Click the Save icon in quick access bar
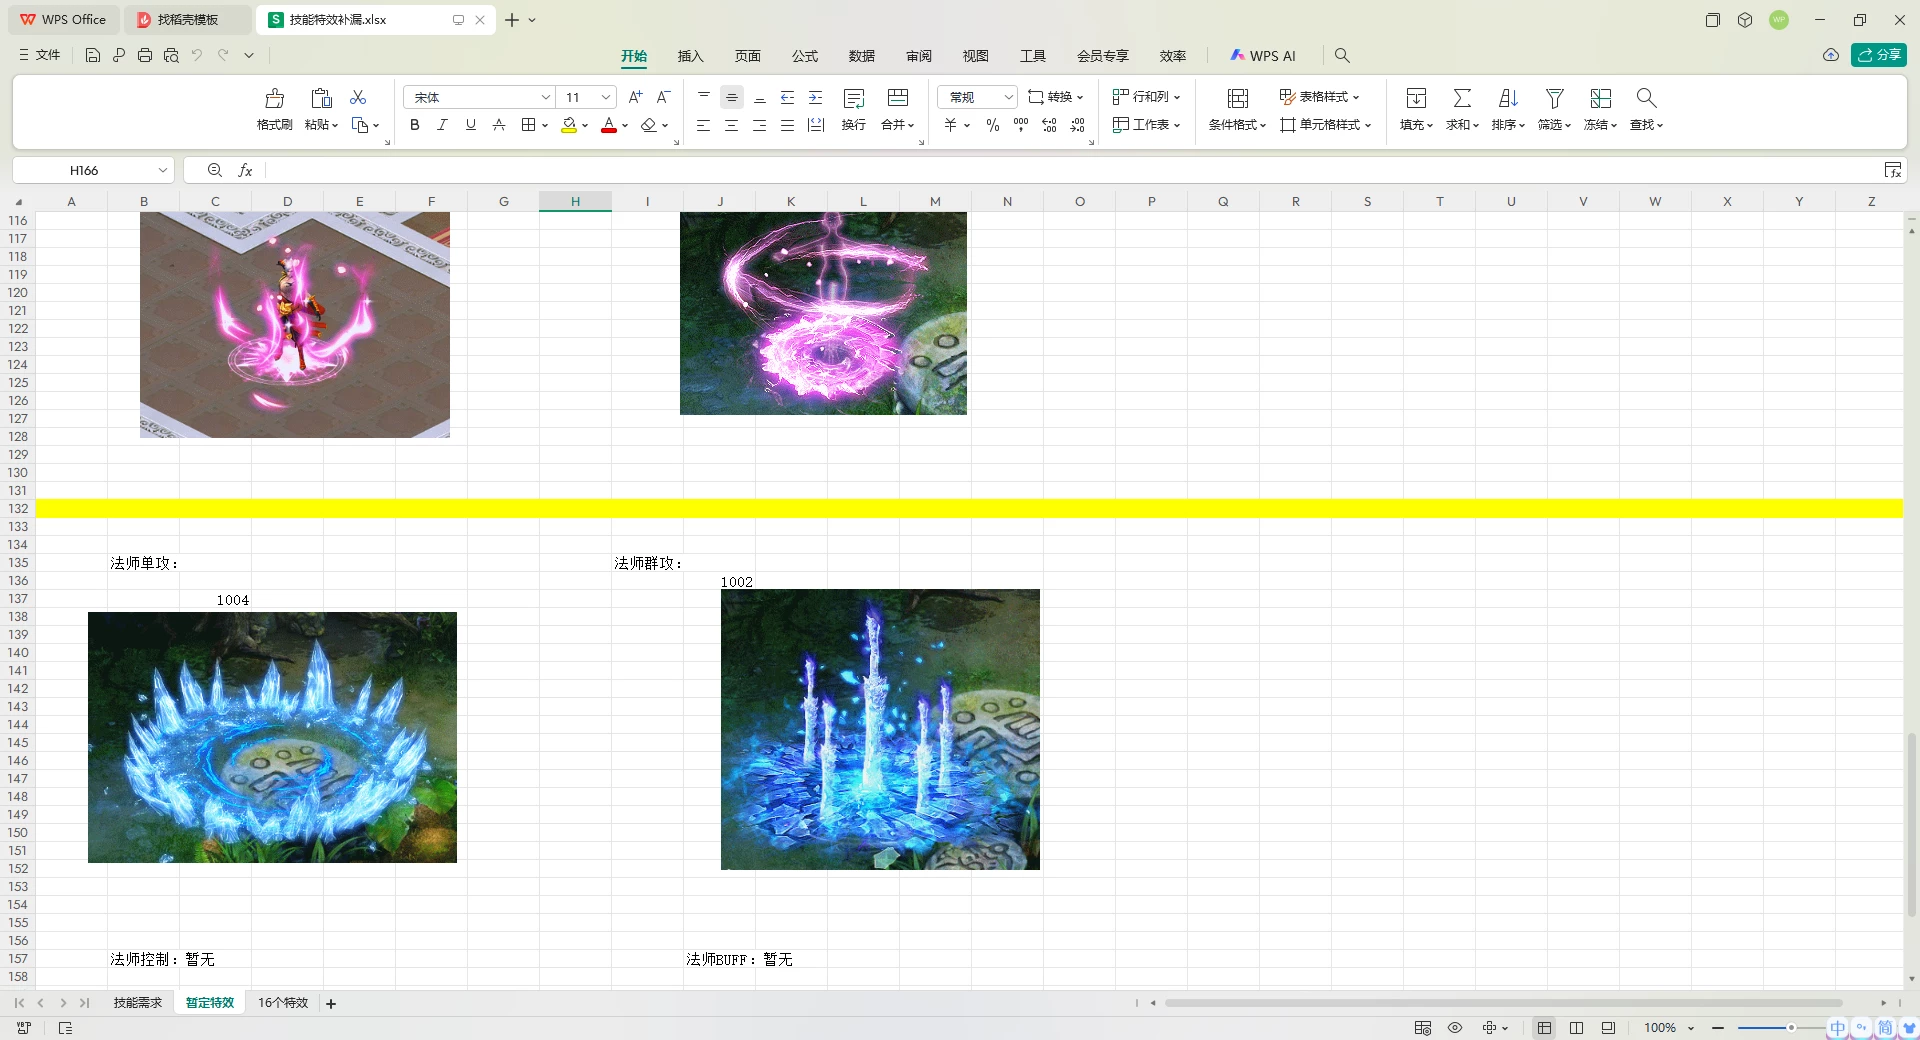1920x1040 pixels. (x=93, y=56)
